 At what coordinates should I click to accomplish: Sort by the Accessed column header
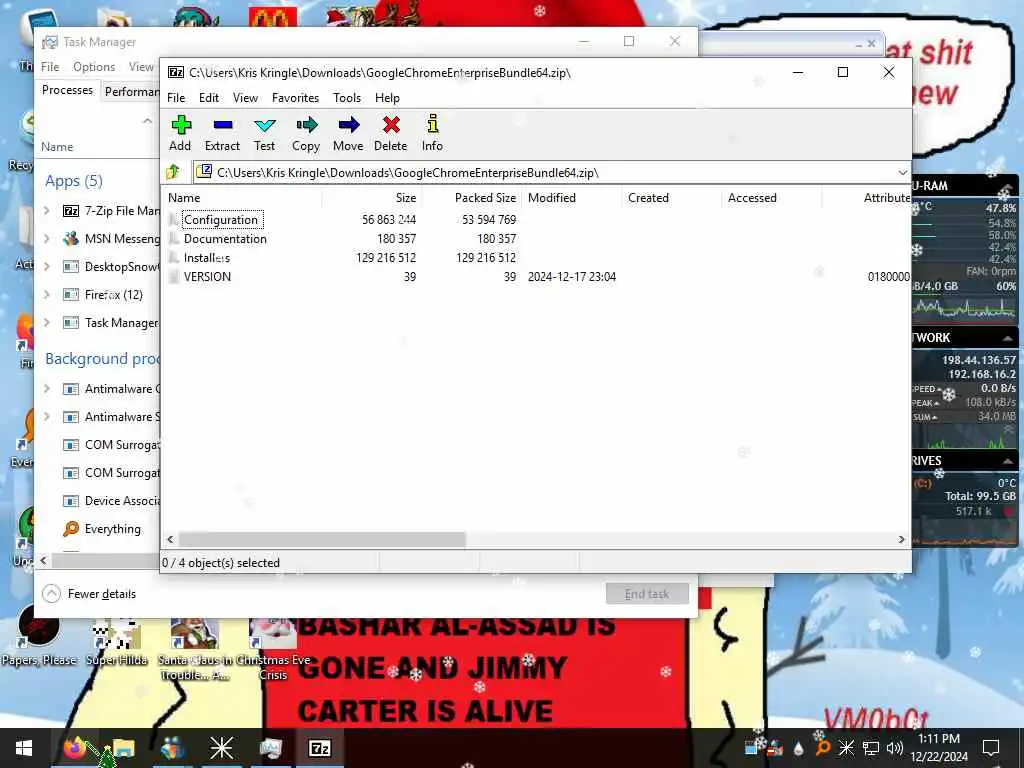(x=772, y=198)
